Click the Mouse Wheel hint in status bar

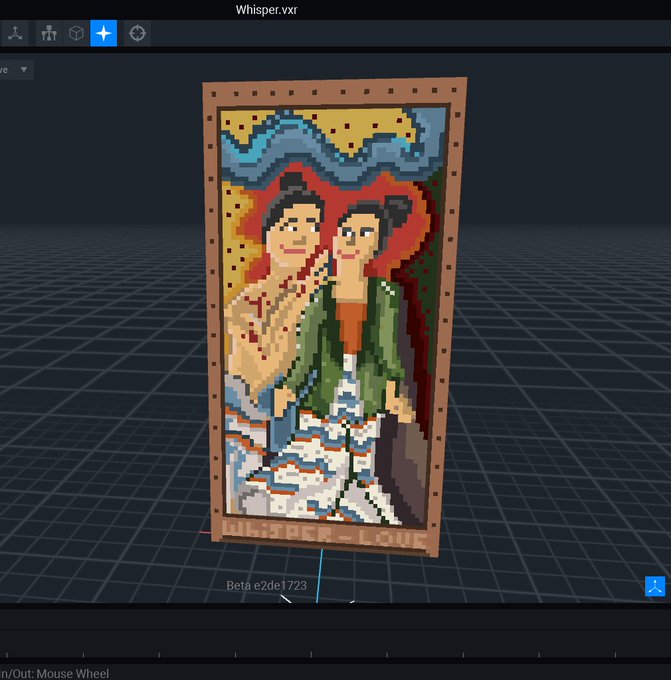72,673
